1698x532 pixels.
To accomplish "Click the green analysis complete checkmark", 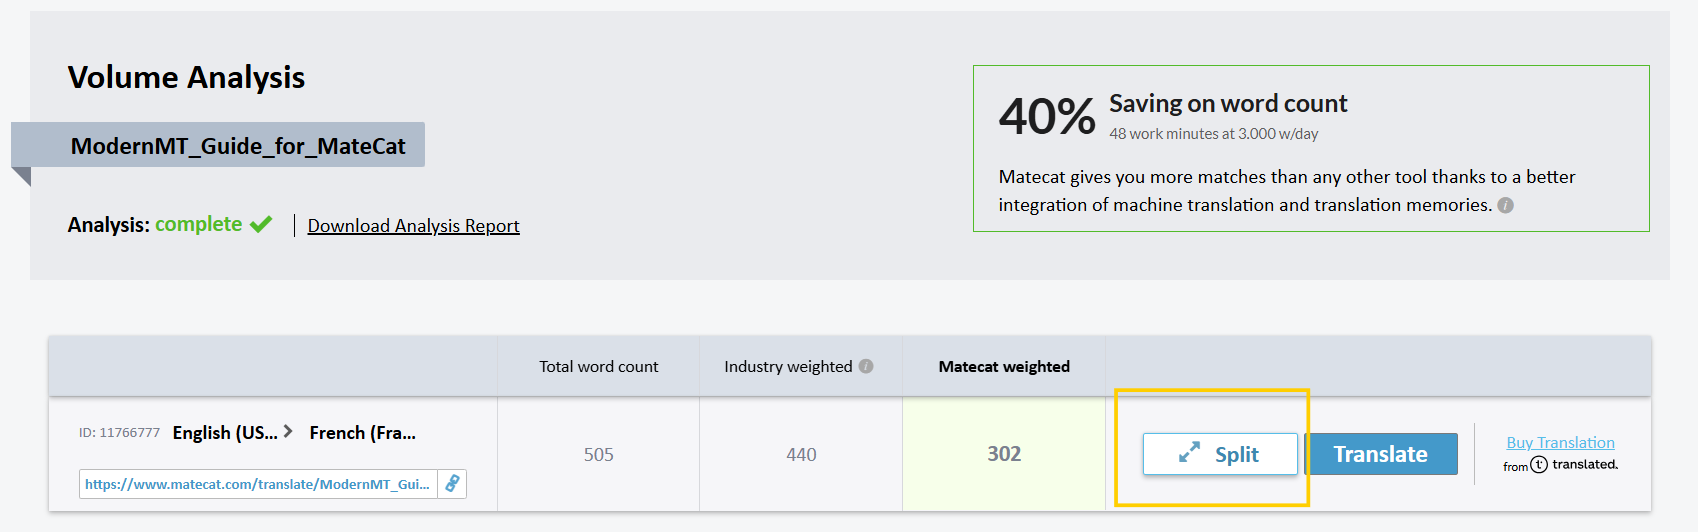I will point(261,224).
